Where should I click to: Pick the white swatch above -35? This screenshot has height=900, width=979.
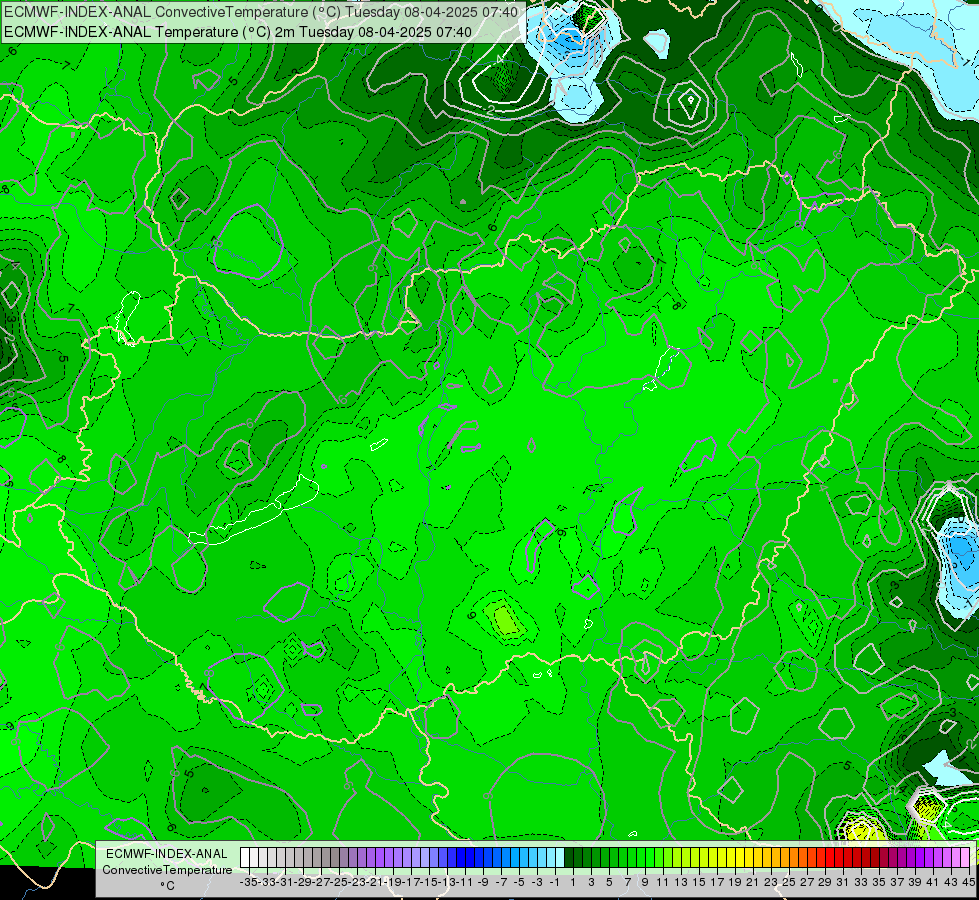click(245, 857)
